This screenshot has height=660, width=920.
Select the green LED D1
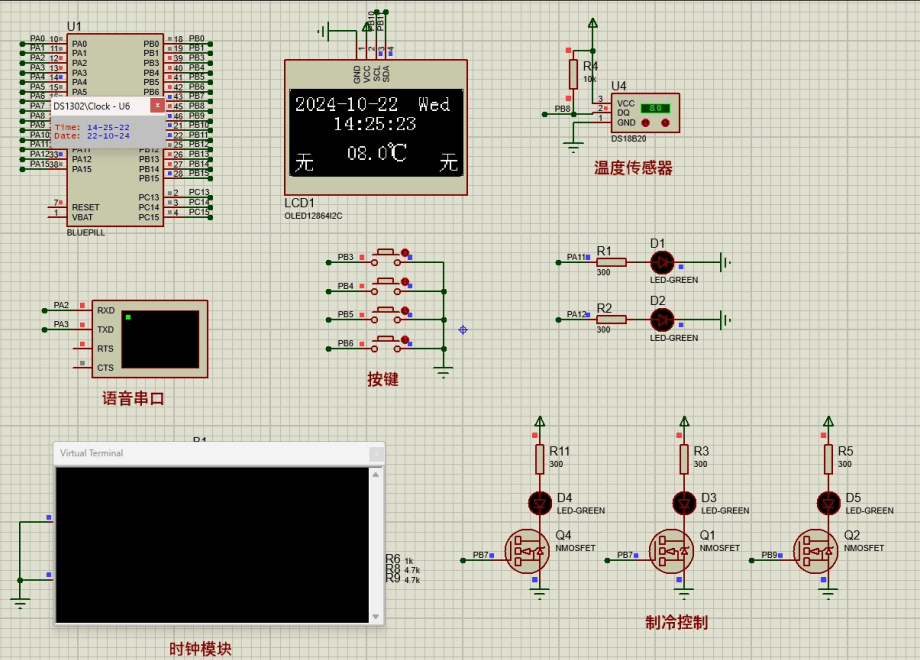tap(662, 263)
